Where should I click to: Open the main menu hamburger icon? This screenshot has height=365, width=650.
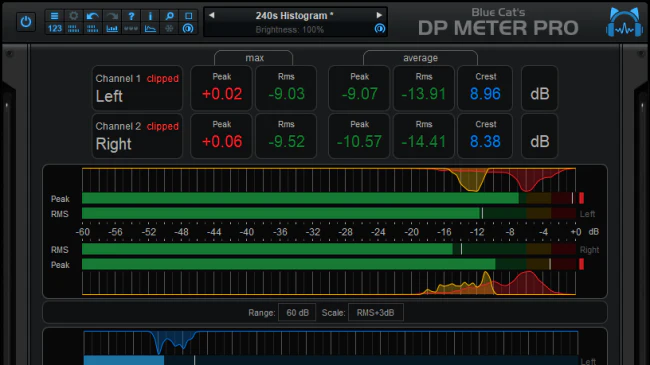click(54, 16)
